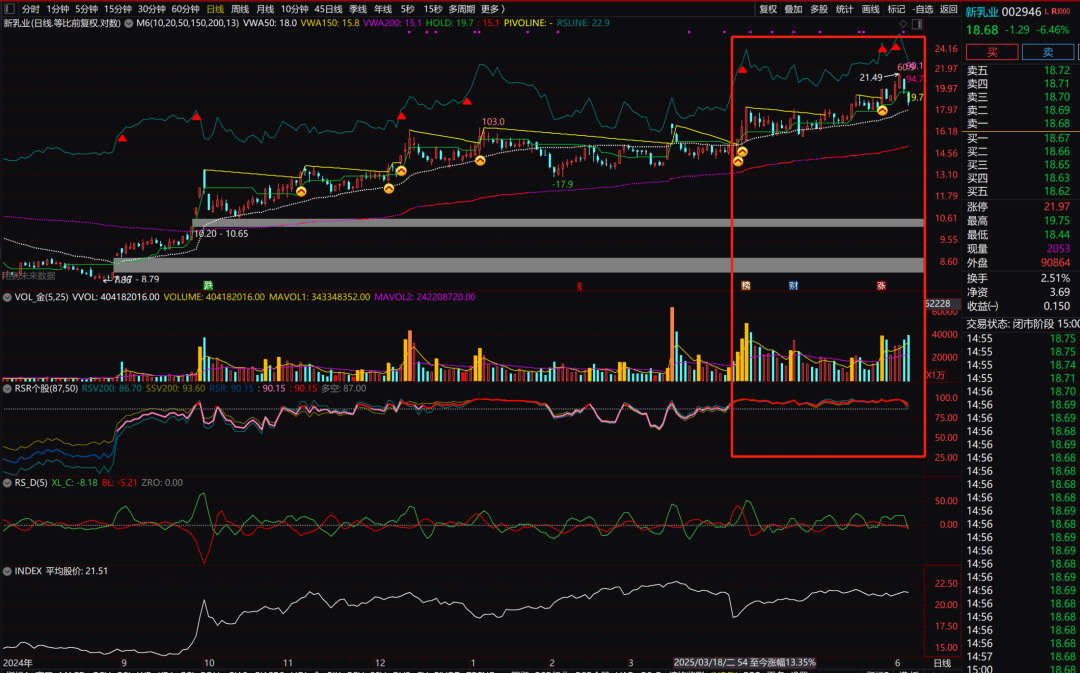Select the 日线 daily period tab
The image size is (1080, 673).
215,9
